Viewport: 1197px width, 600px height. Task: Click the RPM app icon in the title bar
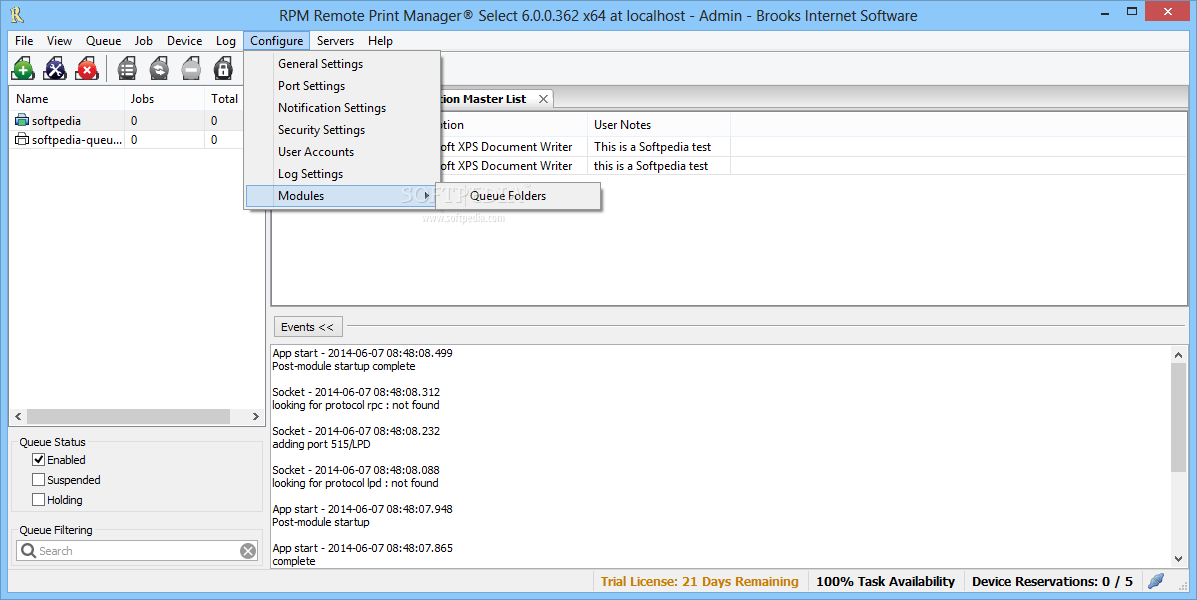[17, 15]
